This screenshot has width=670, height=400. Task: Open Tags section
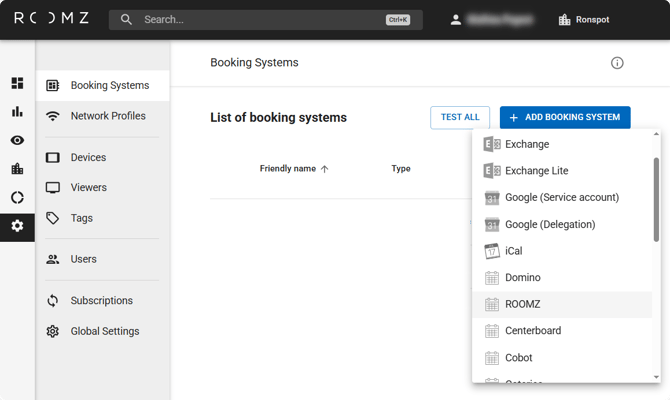tap(103, 218)
